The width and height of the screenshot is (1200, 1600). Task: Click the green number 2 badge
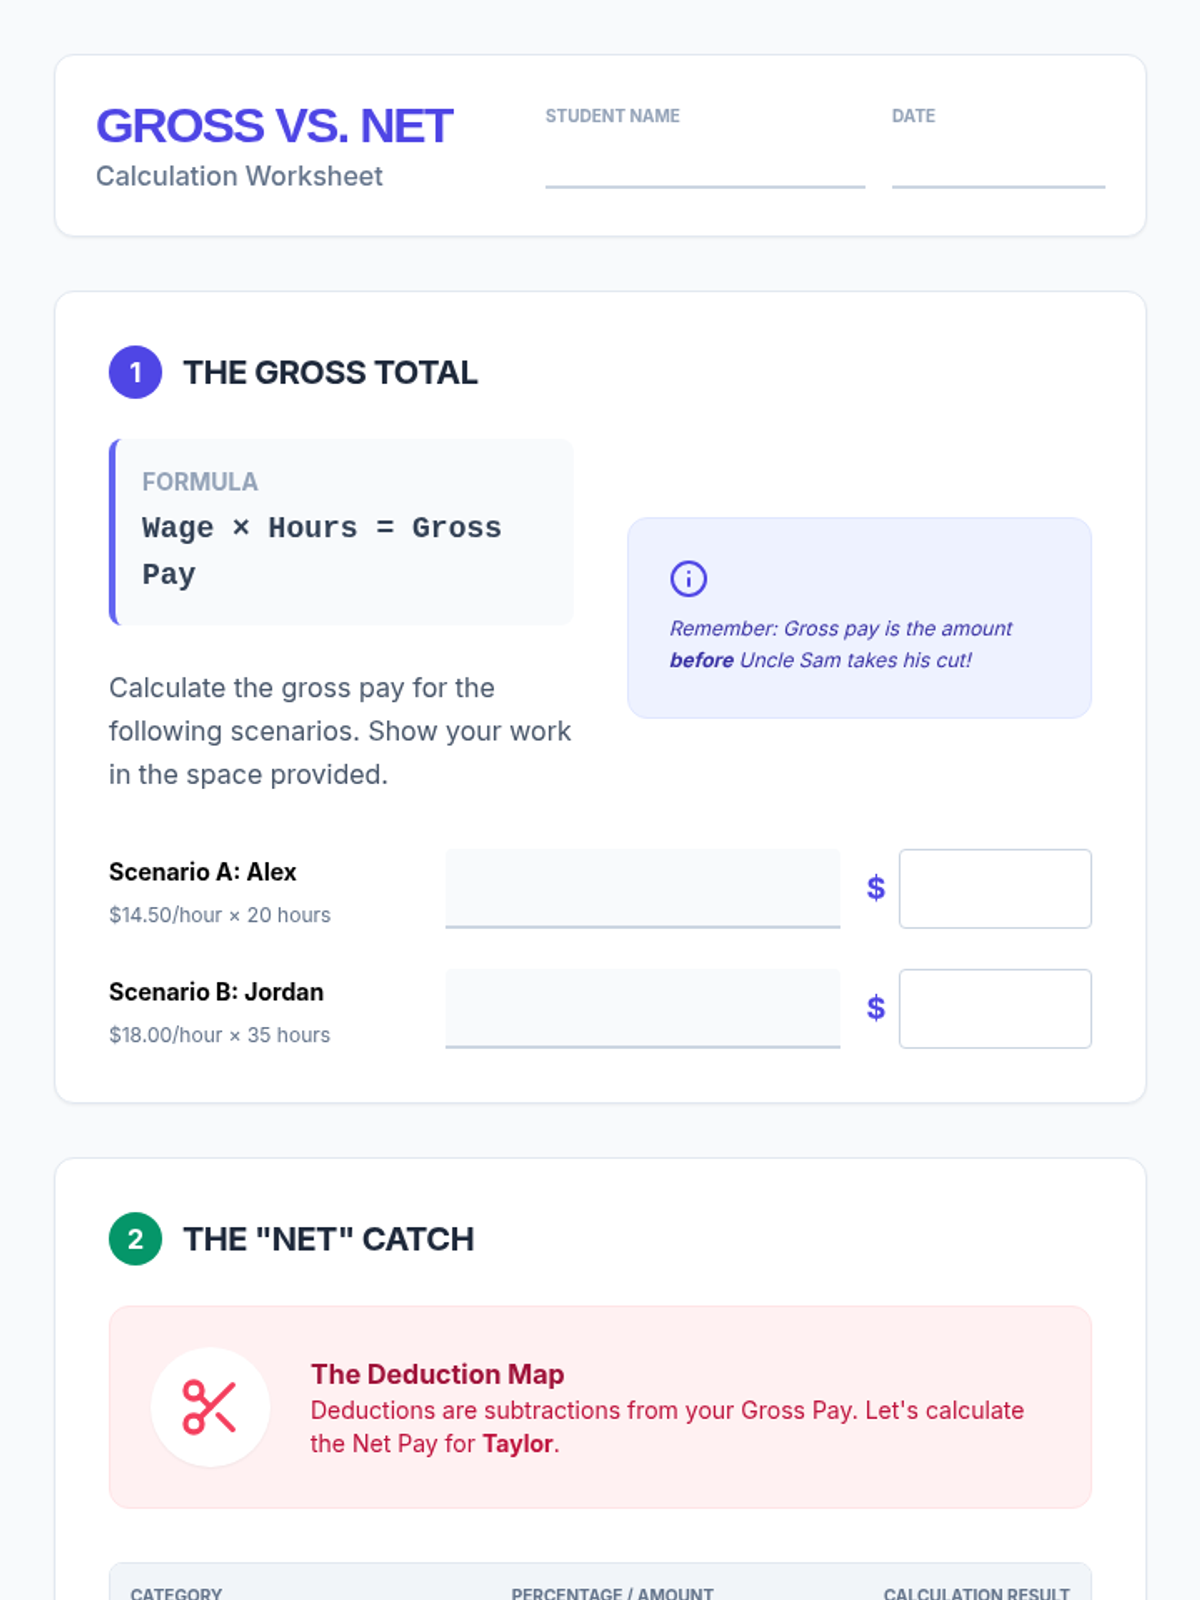click(x=135, y=1239)
